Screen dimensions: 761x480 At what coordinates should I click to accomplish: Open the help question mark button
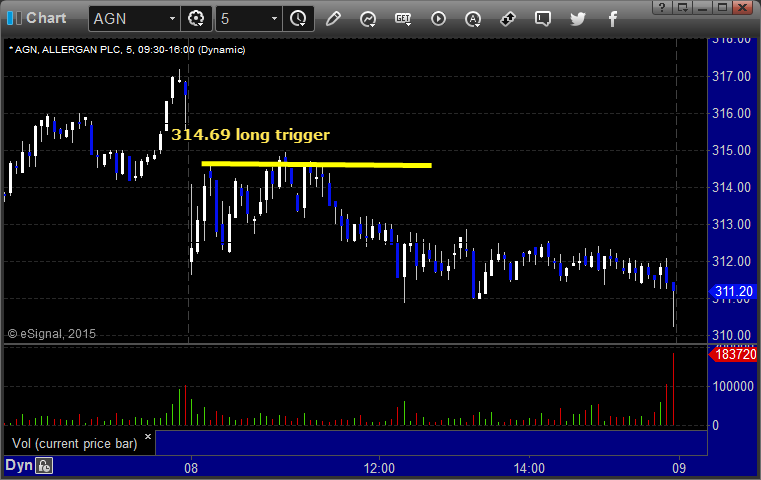662,7
